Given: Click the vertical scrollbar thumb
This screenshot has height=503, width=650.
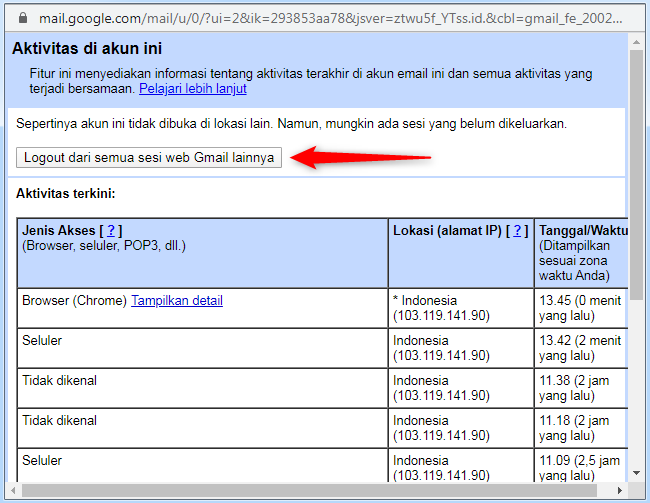Looking at the screenshot, I should click(636, 174).
